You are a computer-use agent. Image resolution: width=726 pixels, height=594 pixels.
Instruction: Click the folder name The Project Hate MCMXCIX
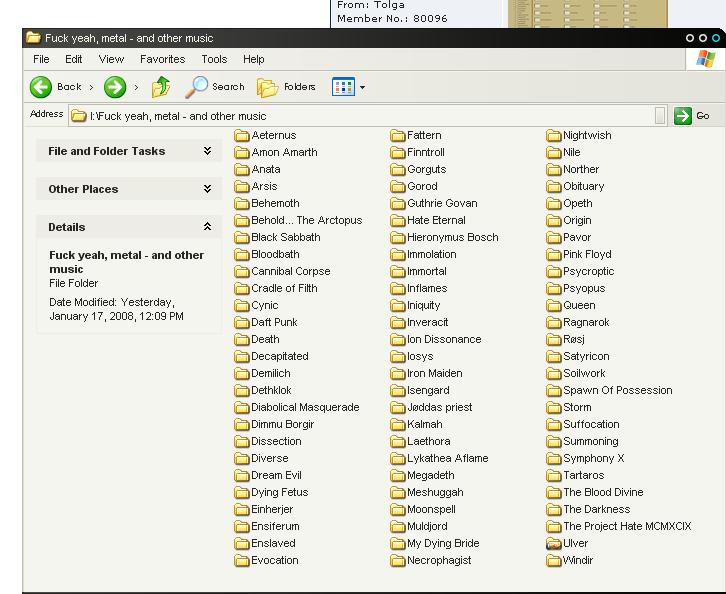[x=627, y=526]
